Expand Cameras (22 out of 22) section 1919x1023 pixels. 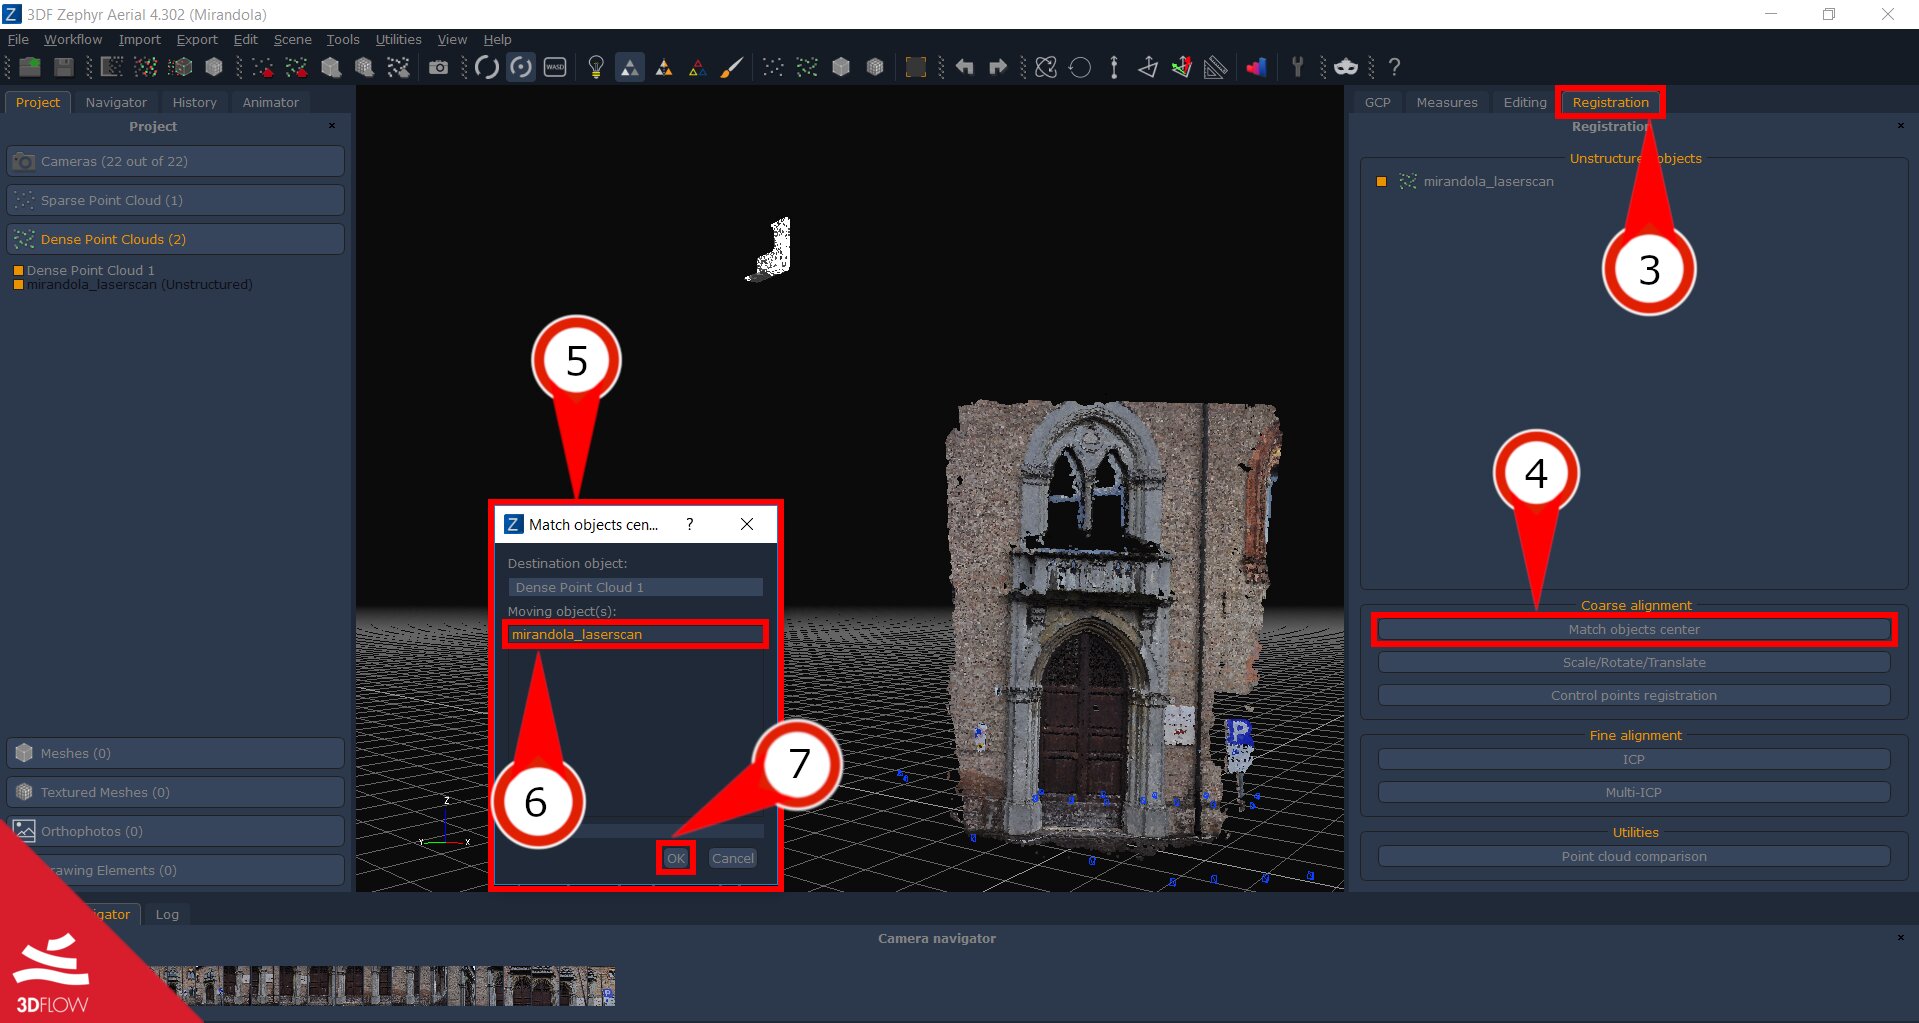tap(176, 161)
